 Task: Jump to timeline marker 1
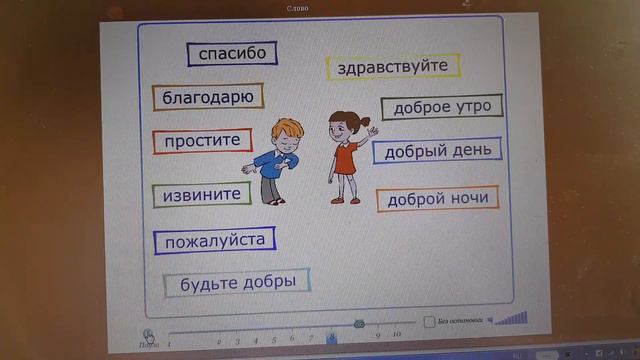169,344
